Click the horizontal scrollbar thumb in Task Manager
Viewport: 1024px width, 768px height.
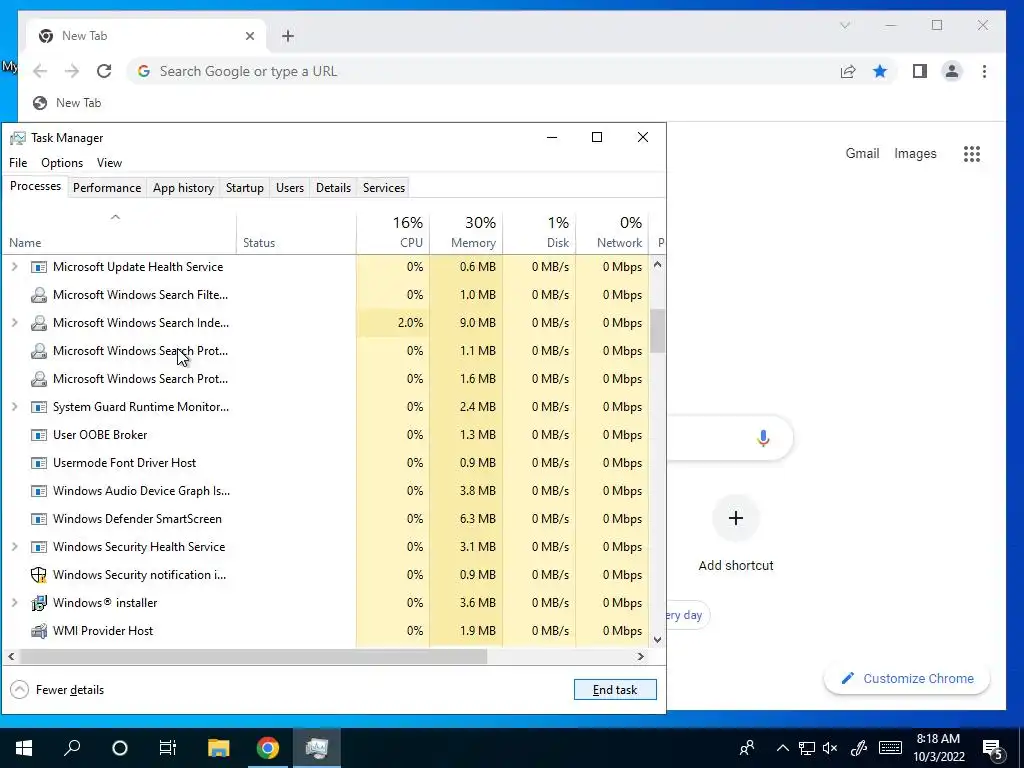click(x=253, y=656)
